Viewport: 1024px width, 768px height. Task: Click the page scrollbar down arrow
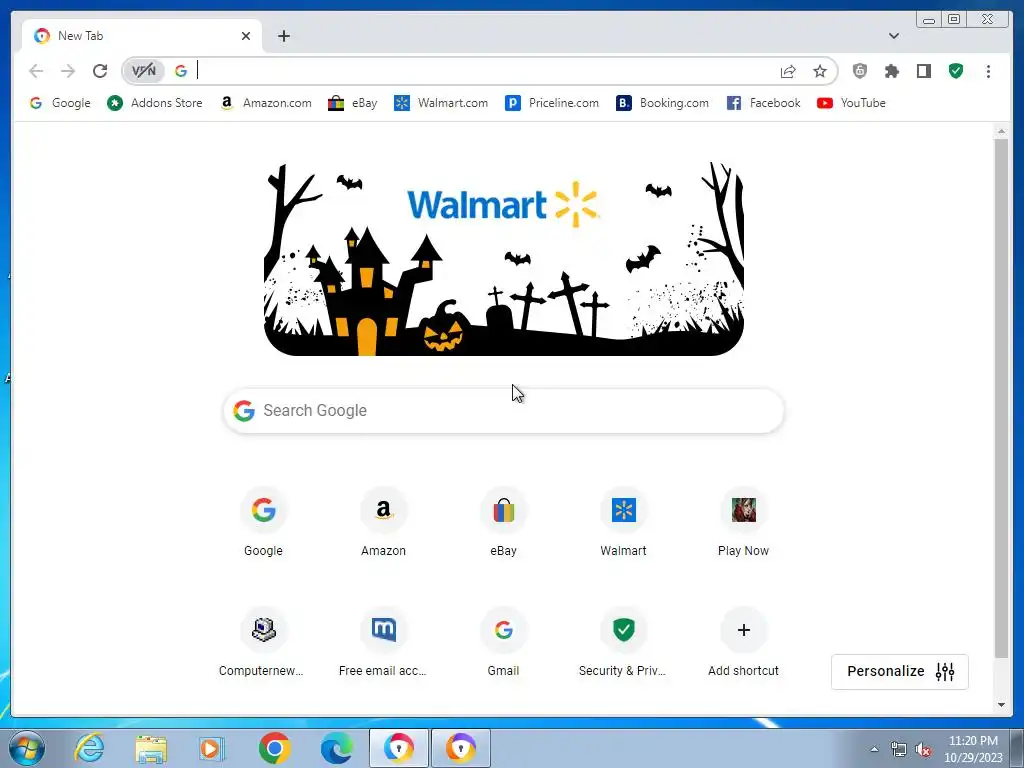tap(1001, 705)
